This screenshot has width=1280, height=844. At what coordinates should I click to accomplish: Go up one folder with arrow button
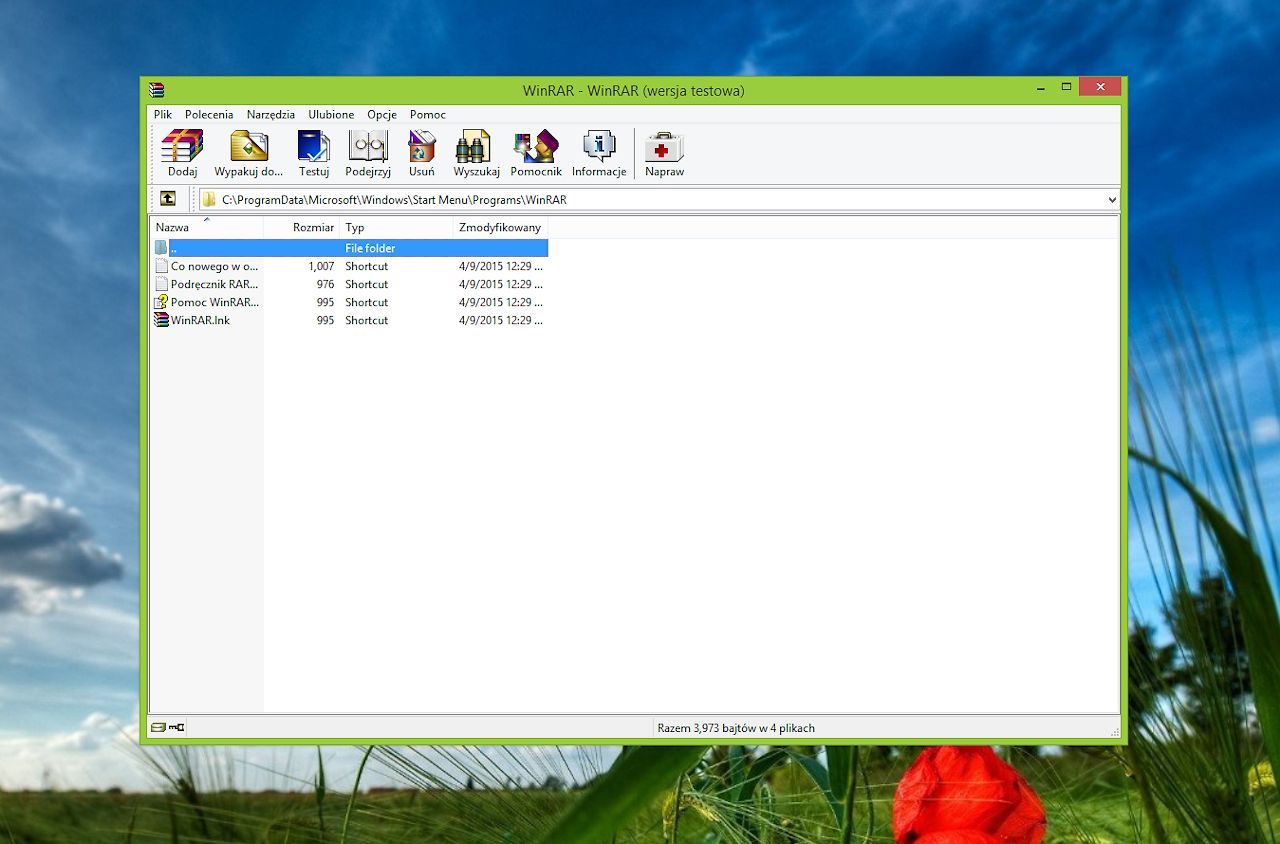point(167,199)
